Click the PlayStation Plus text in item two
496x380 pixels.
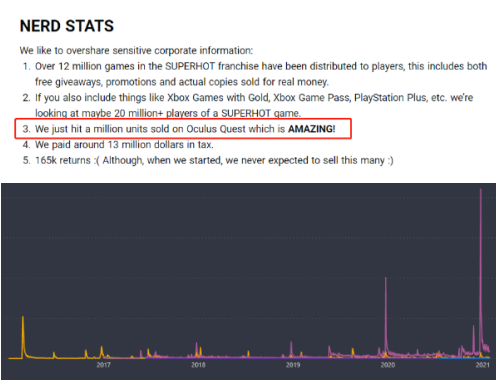pyautogui.click(x=390, y=98)
